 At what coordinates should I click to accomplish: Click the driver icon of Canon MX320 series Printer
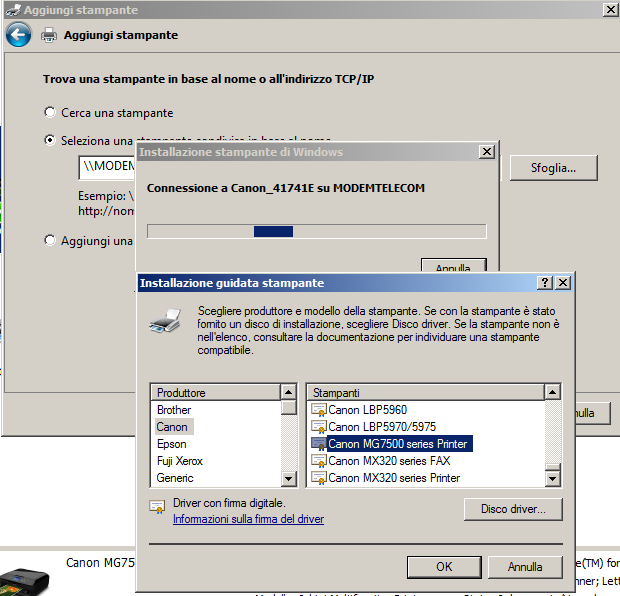click(319, 478)
